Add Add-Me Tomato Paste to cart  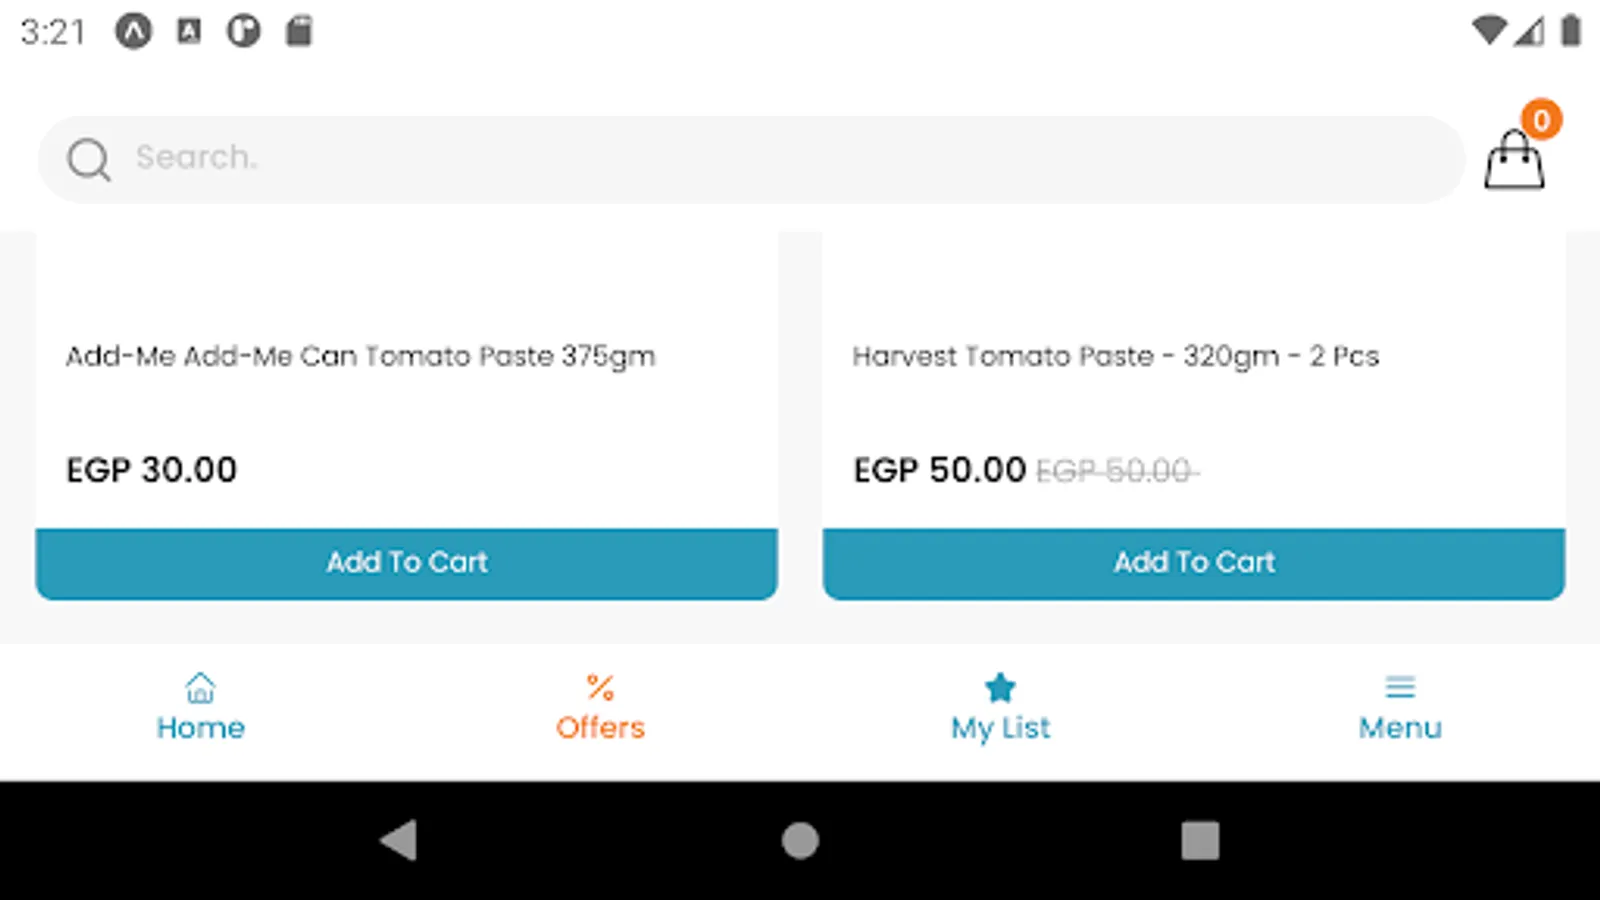406,563
